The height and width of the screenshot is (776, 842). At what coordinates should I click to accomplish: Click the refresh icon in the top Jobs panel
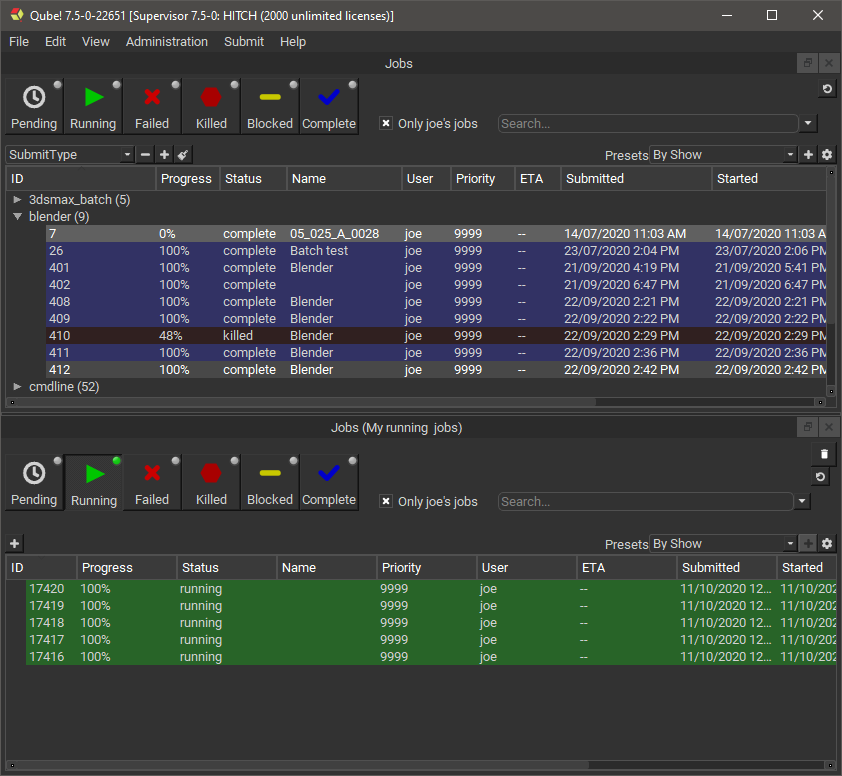(x=827, y=89)
